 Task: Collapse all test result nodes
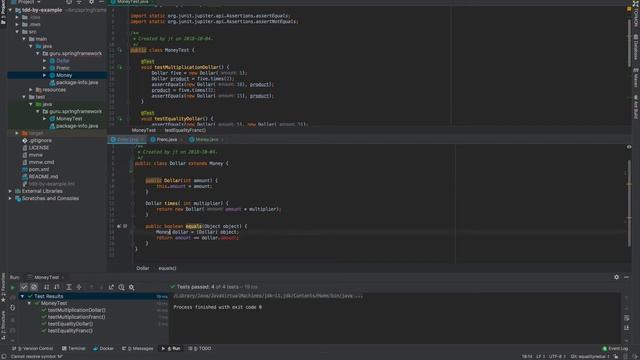coord(79,287)
